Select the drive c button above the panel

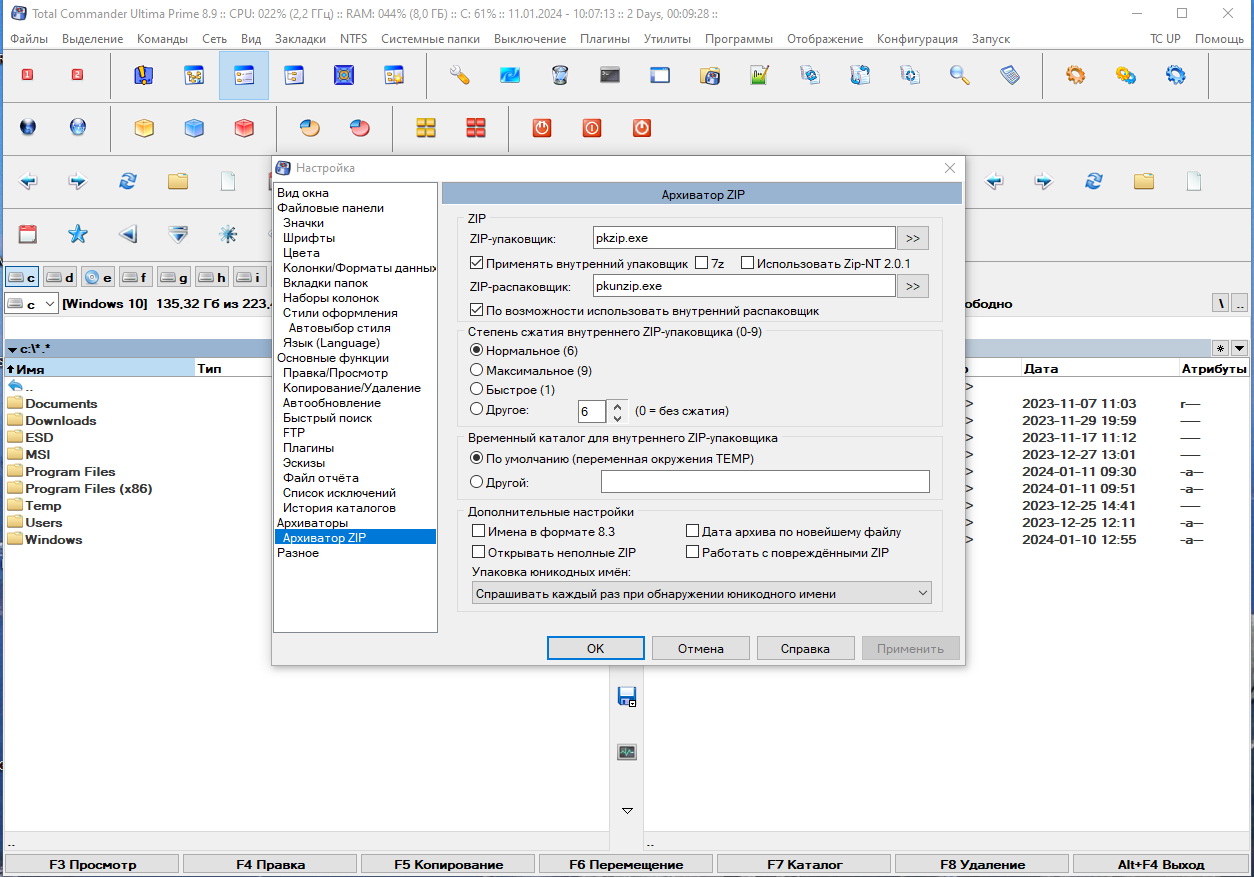22,277
